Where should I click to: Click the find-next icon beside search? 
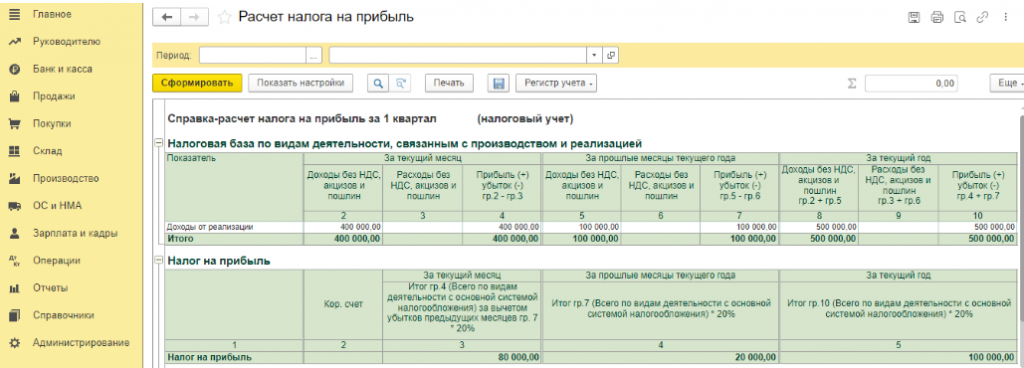[x=400, y=83]
